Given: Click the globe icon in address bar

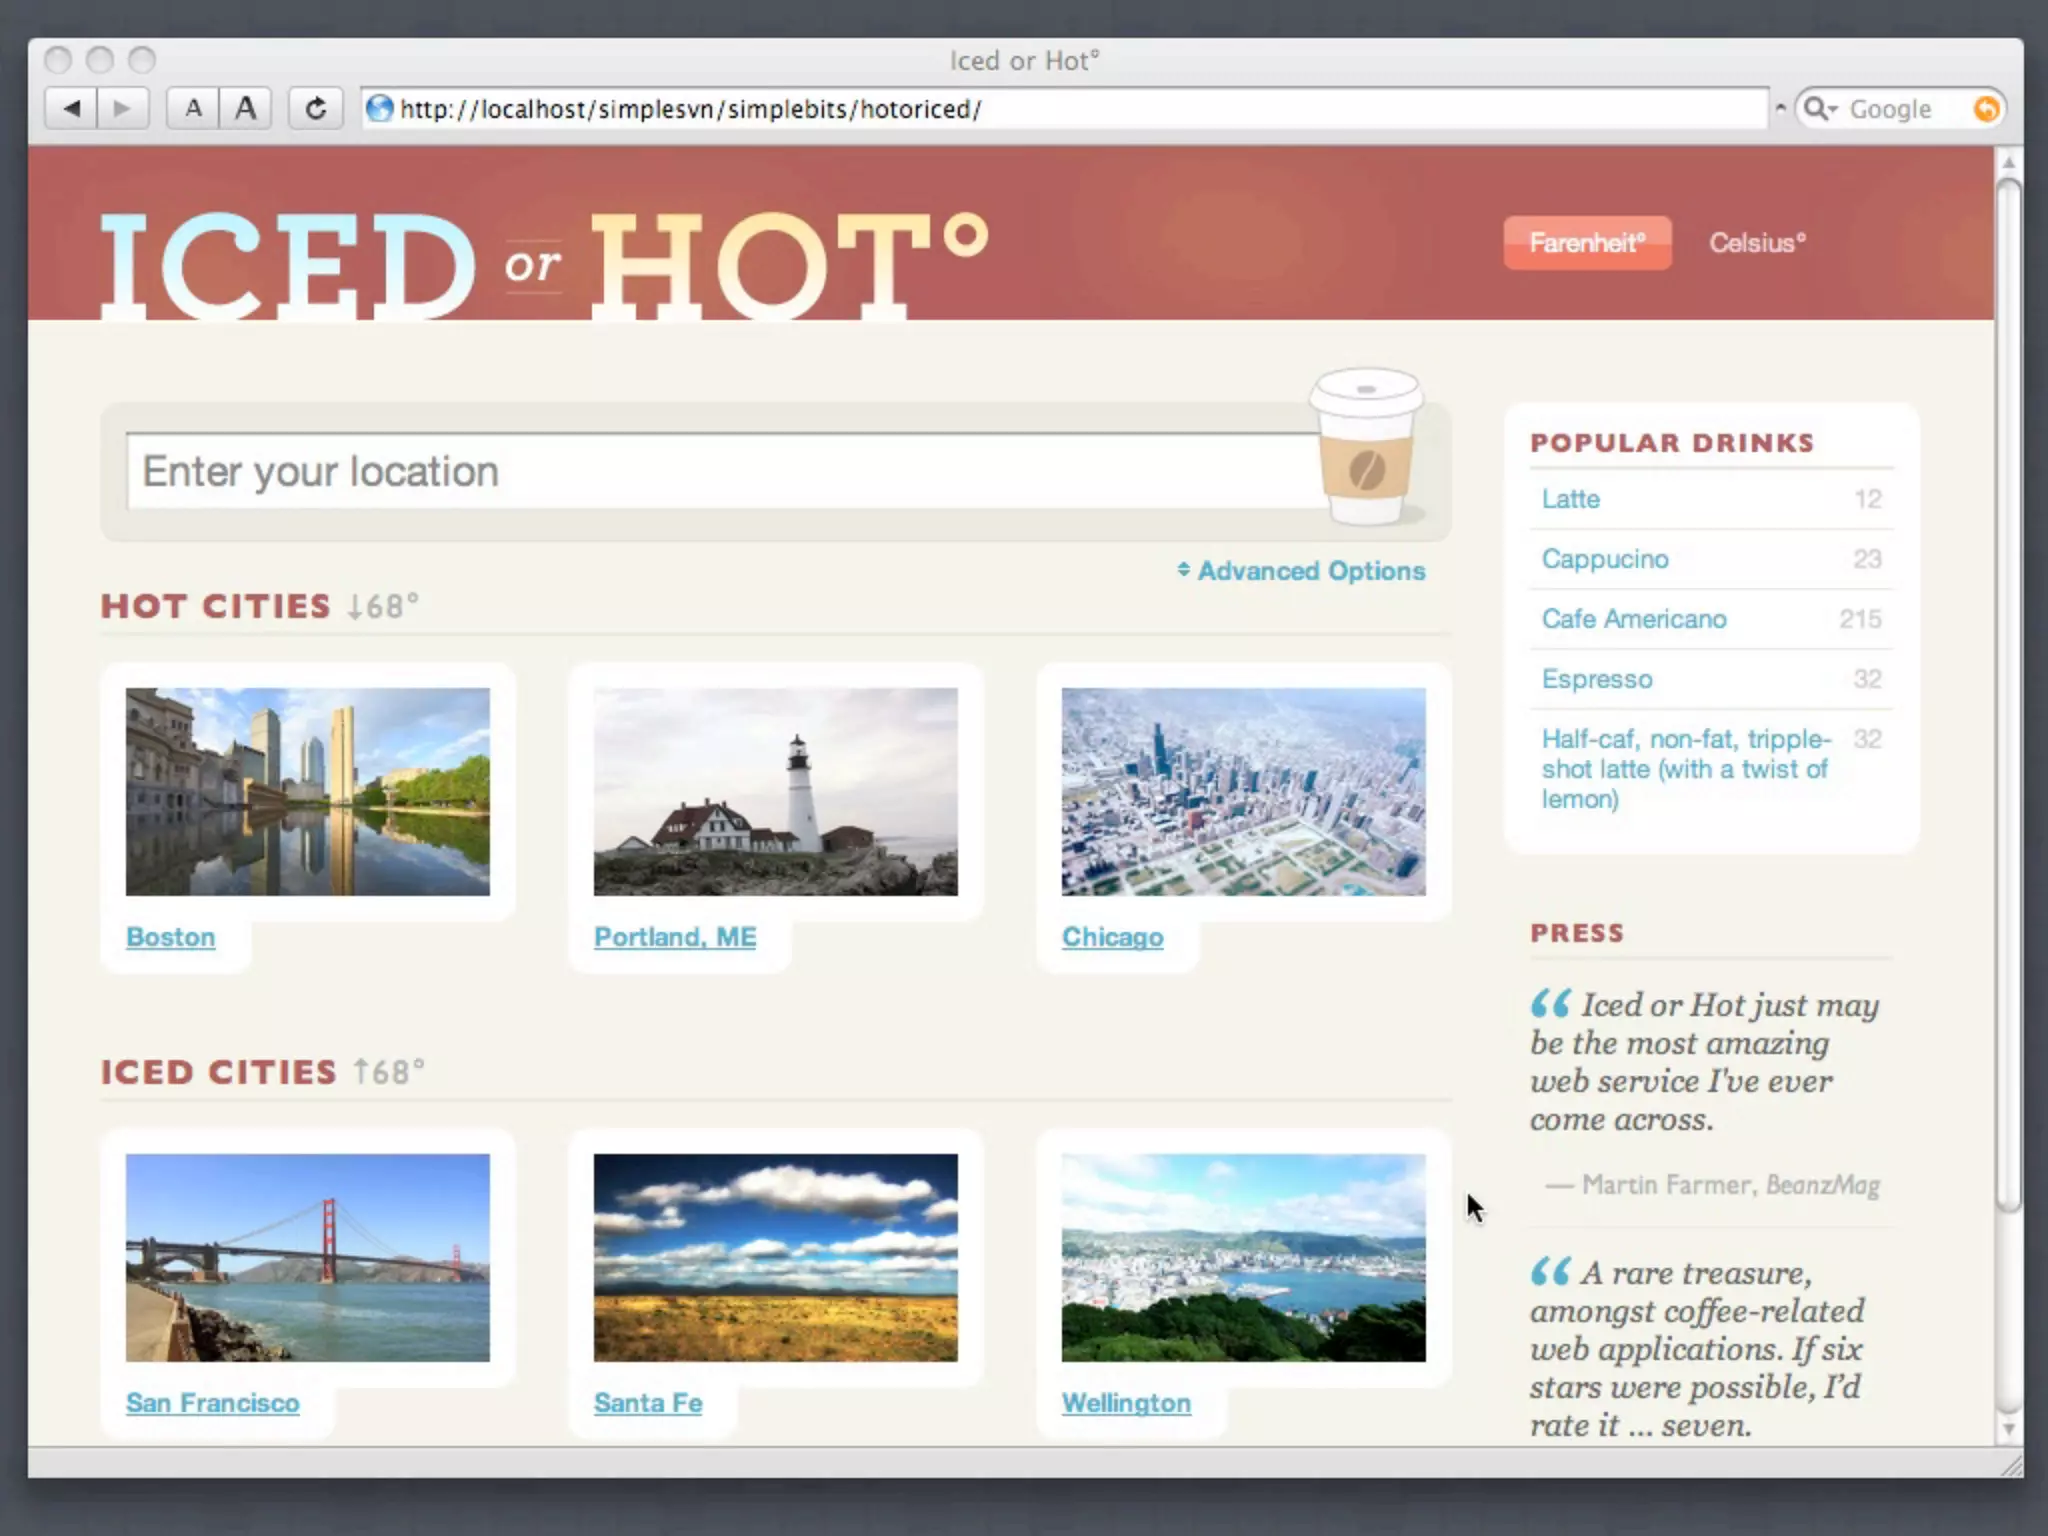Looking at the screenshot, I should coord(379,108).
